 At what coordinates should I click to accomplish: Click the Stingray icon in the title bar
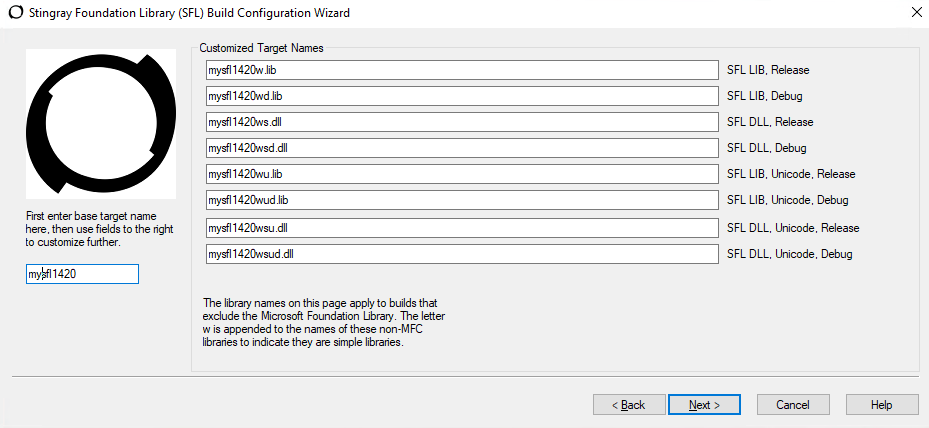pyautogui.click(x=14, y=13)
